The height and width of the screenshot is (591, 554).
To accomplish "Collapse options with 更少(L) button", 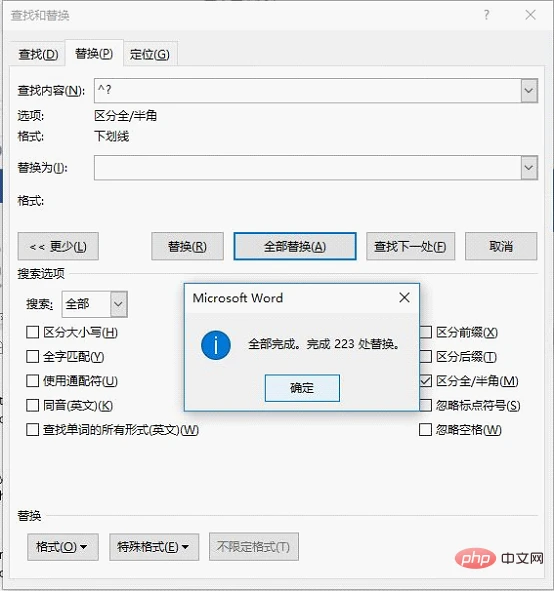I will pyautogui.click(x=58, y=247).
